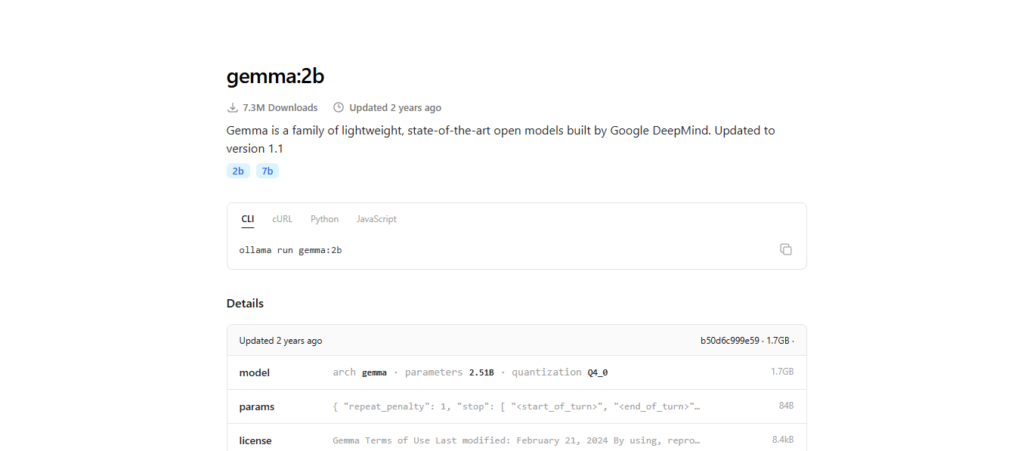Select the 7b tag badge
Screen dimensions: 1024x451
click(267, 171)
